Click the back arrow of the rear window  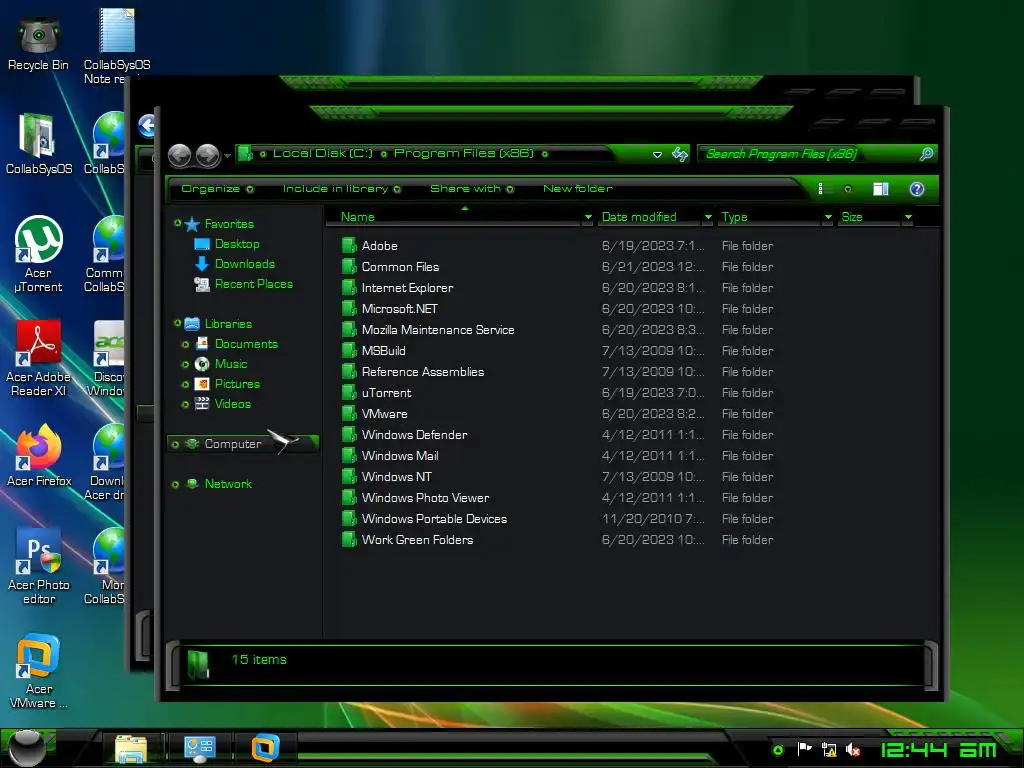point(147,125)
